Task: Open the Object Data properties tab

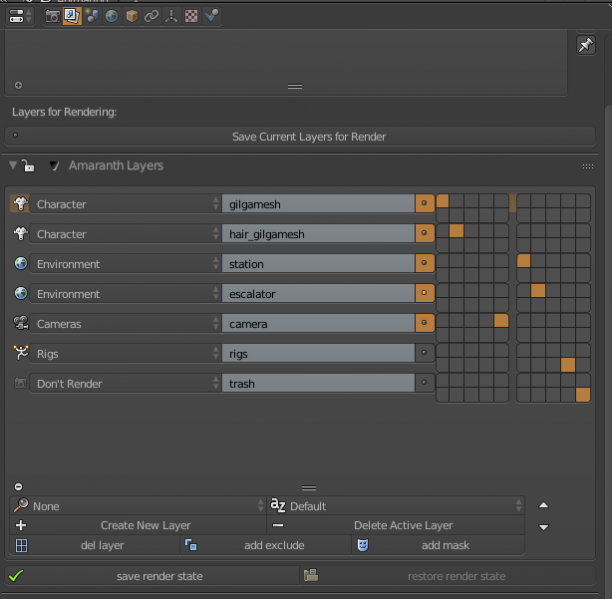Action: (171, 16)
